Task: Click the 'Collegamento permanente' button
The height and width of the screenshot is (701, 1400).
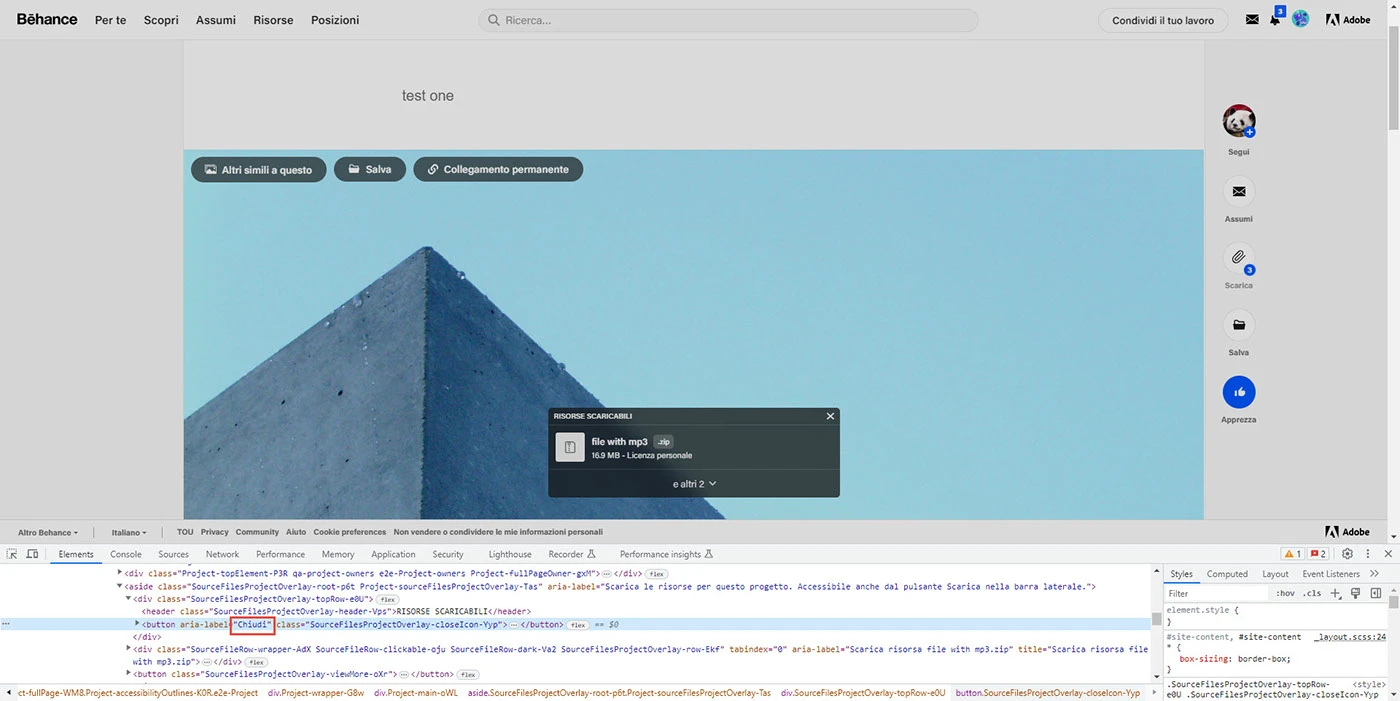Action: [498, 170]
